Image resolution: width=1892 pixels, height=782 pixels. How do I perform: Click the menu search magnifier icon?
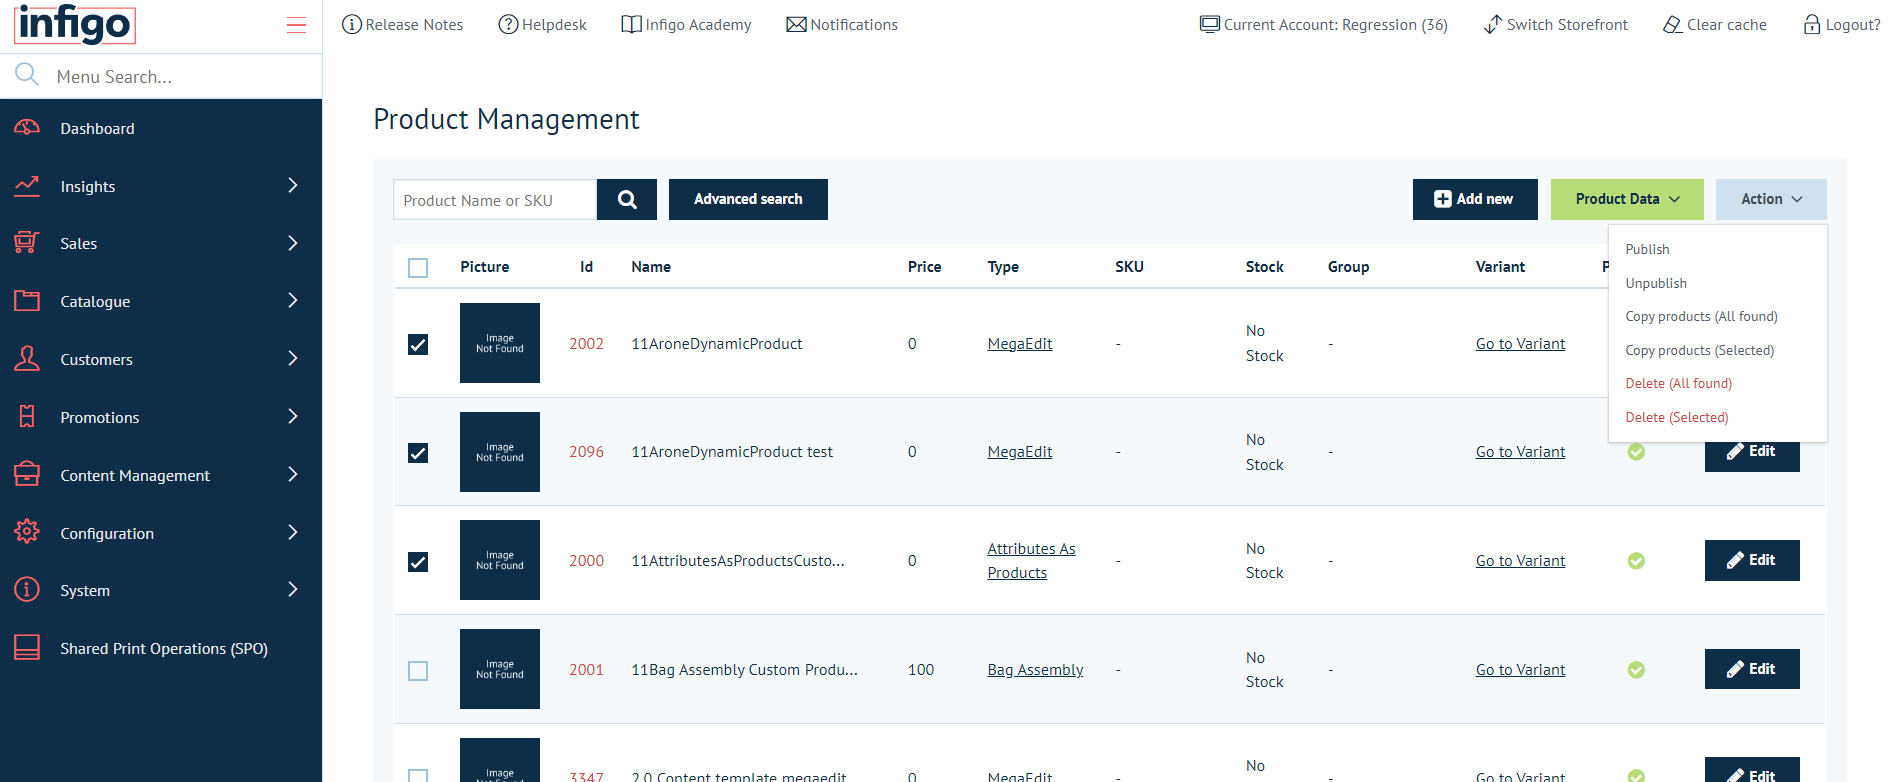click(27, 75)
